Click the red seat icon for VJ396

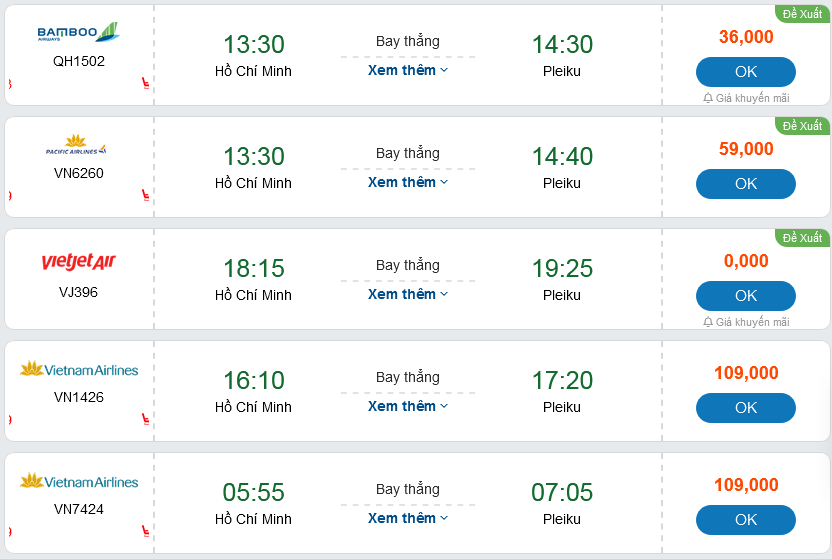pyautogui.click(x=145, y=307)
